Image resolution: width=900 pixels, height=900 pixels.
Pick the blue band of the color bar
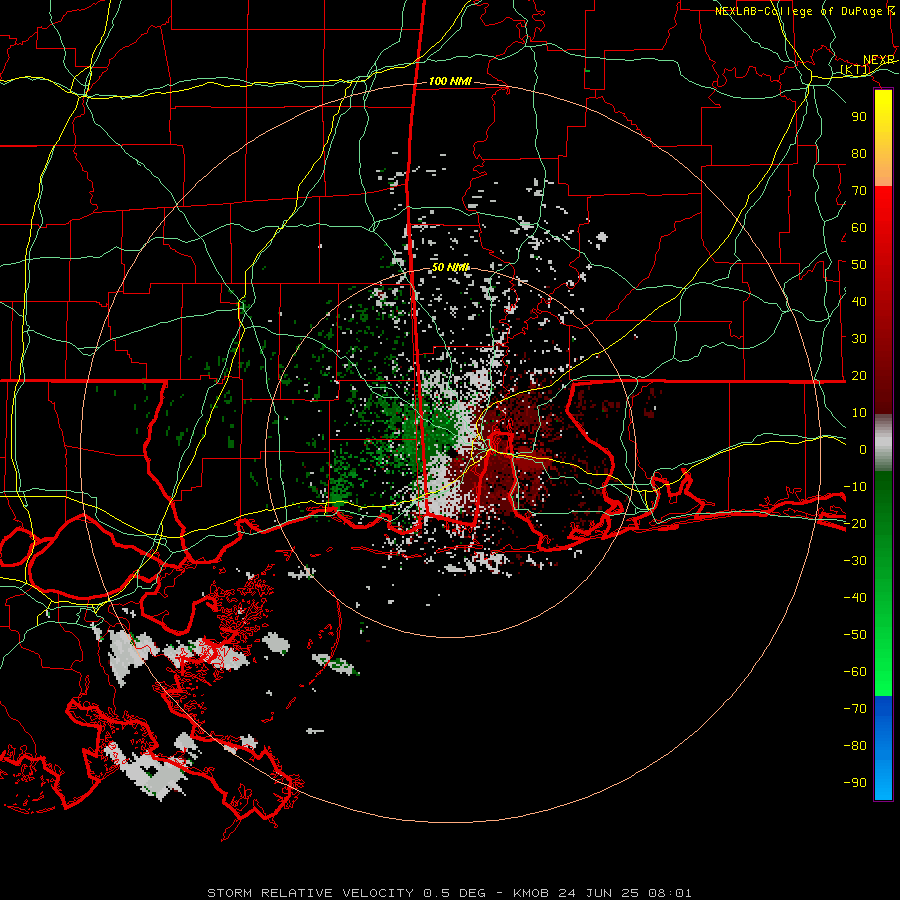pyautogui.click(x=883, y=747)
